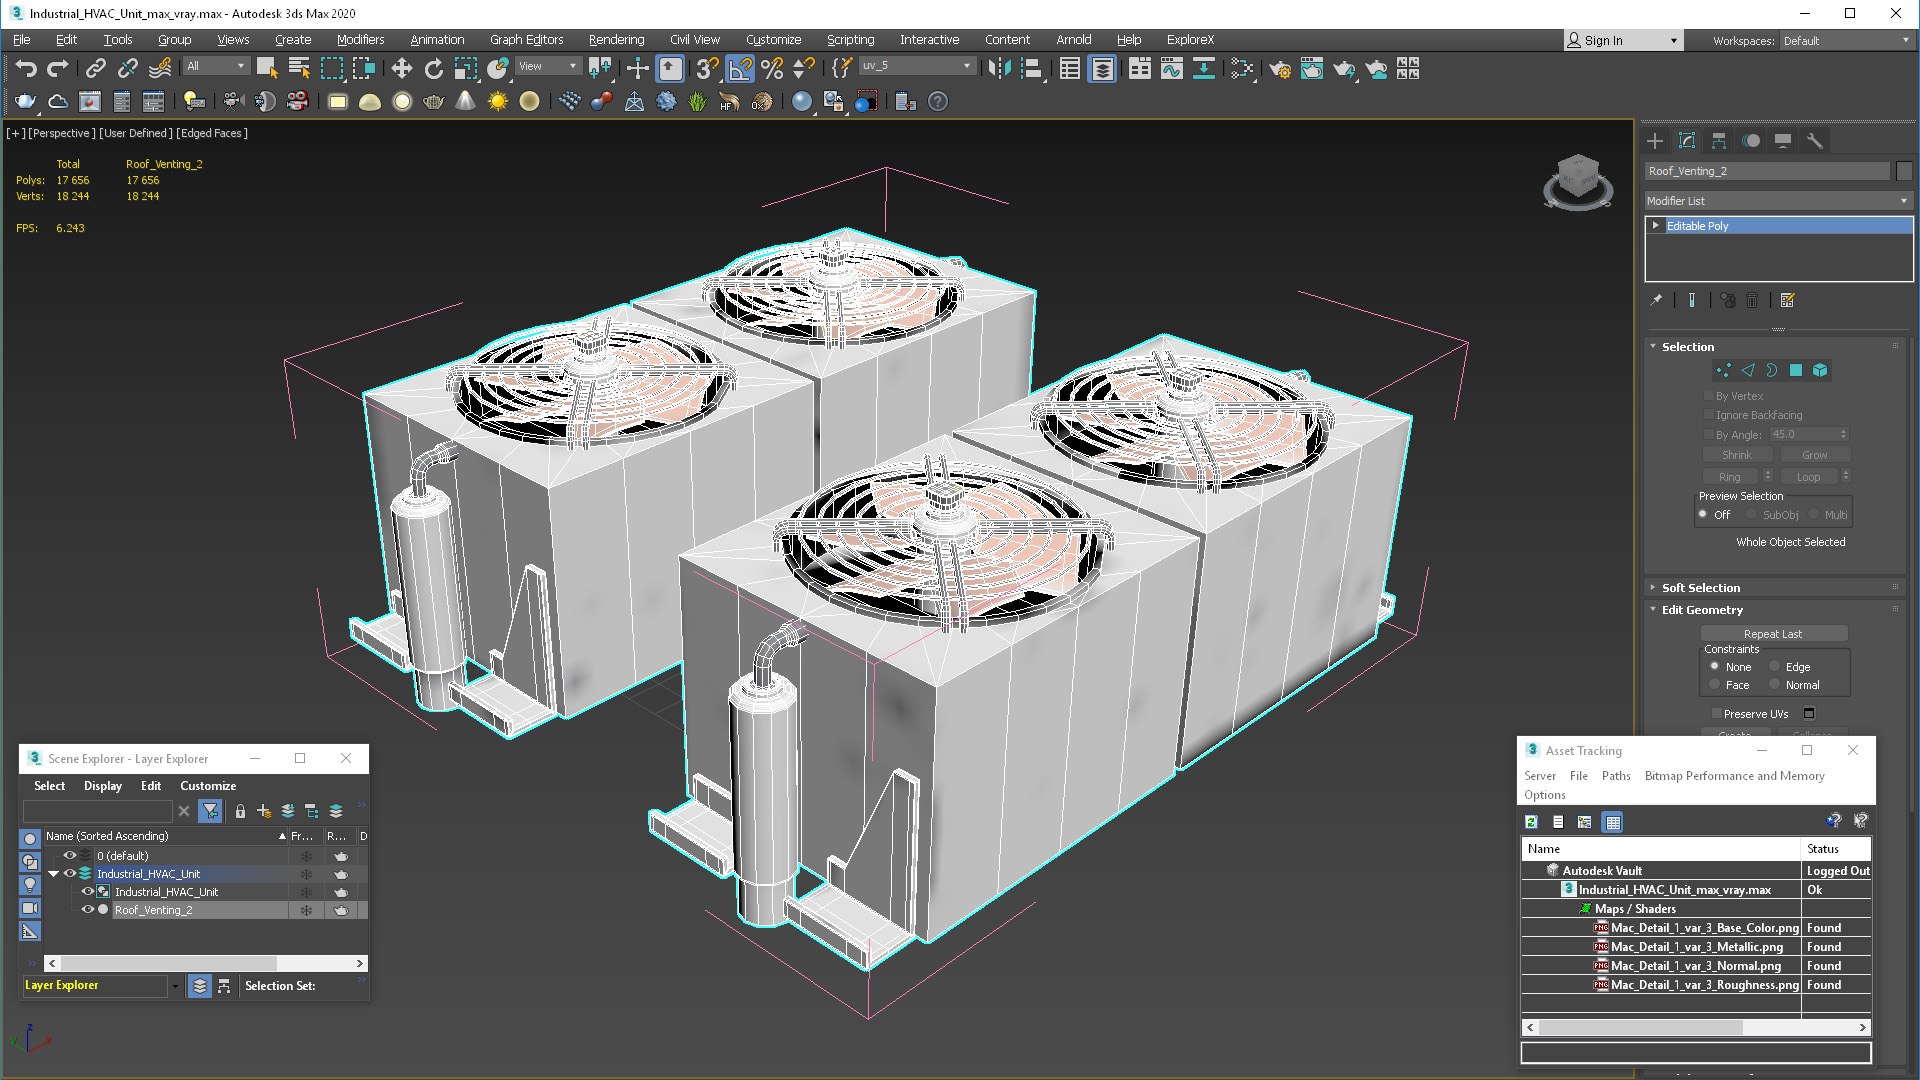This screenshot has height=1080, width=1920.
Task: Toggle the Percent Snap icon
Action: click(x=772, y=68)
